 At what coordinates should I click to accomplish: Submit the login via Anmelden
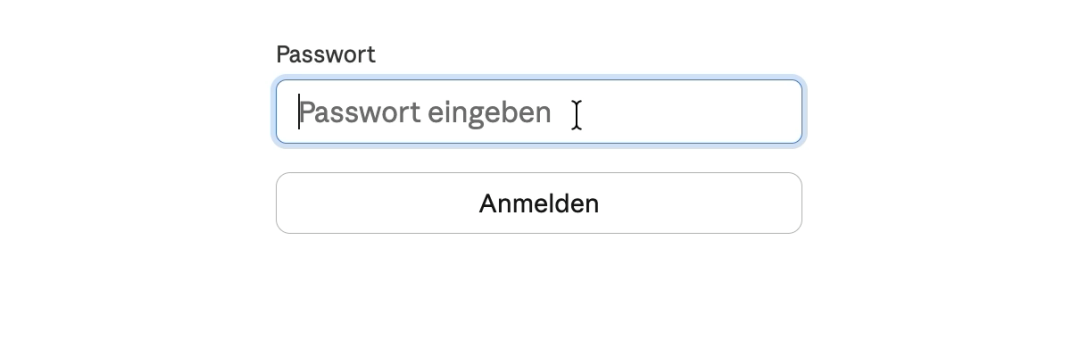coord(539,203)
